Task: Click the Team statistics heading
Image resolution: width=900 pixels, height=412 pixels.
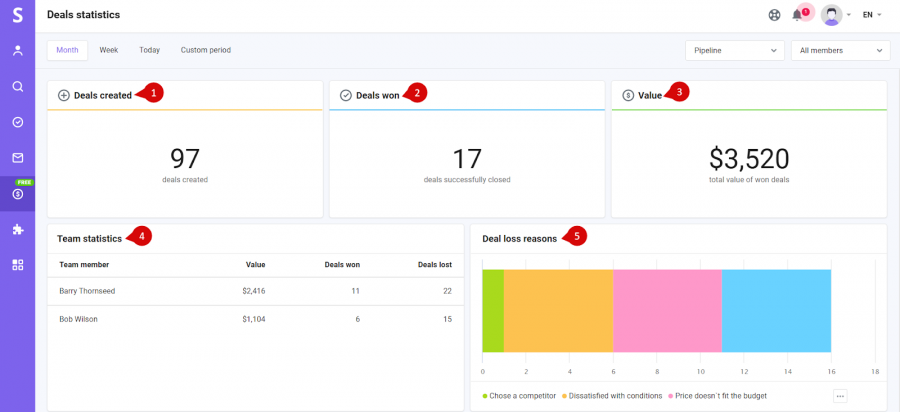Action: click(x=89, y=239)
